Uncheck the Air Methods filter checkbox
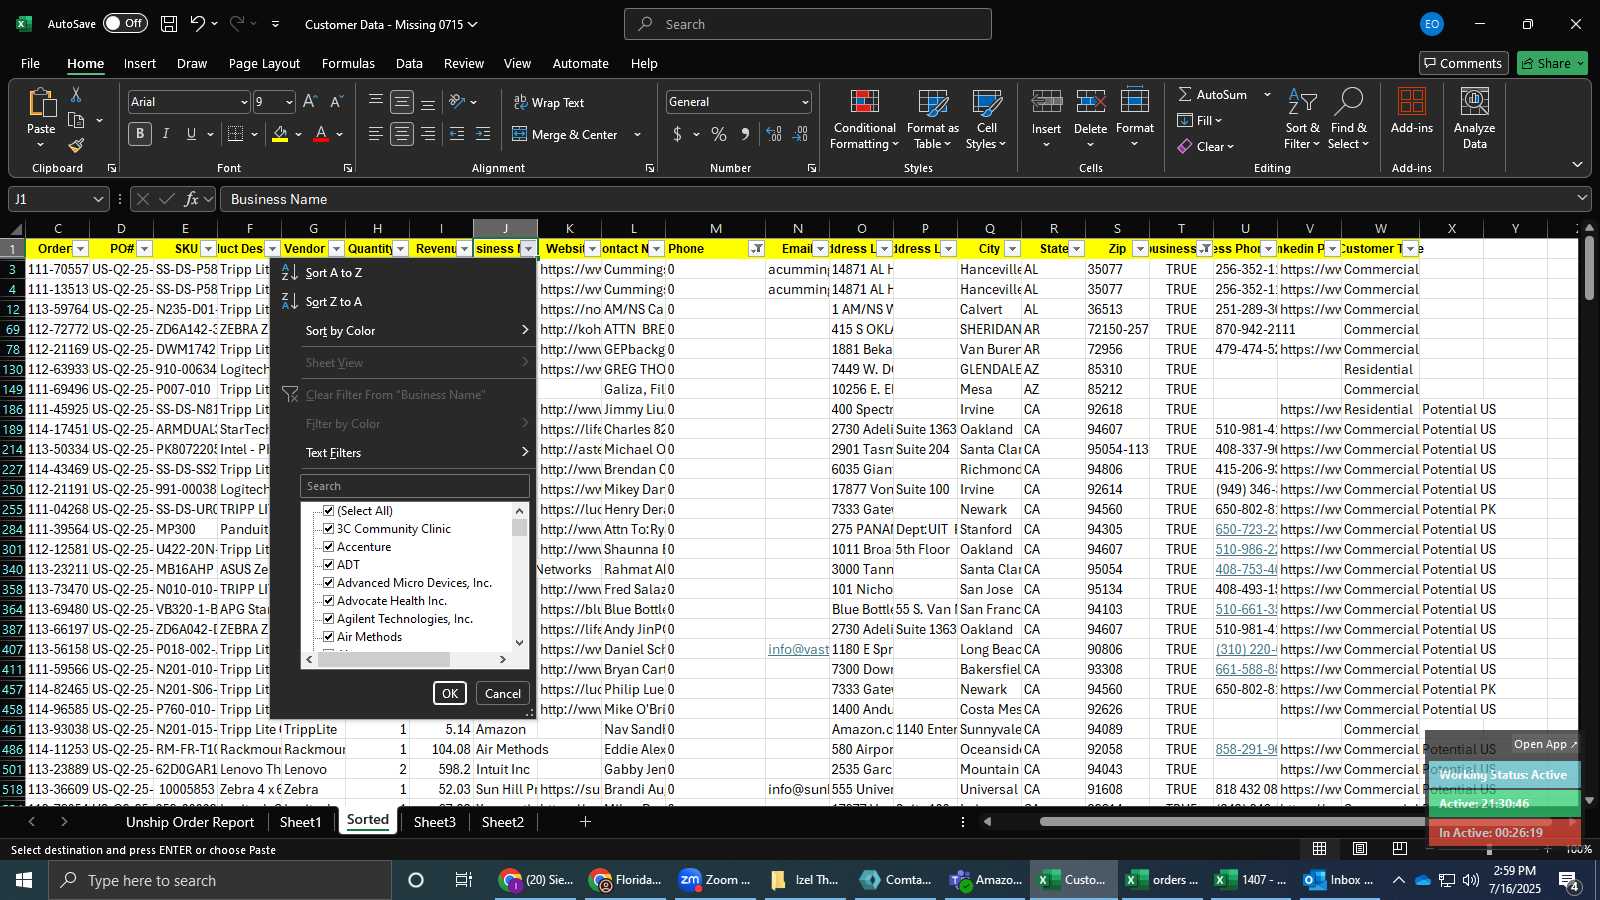 pyautogui.click(x=328, y=637)
